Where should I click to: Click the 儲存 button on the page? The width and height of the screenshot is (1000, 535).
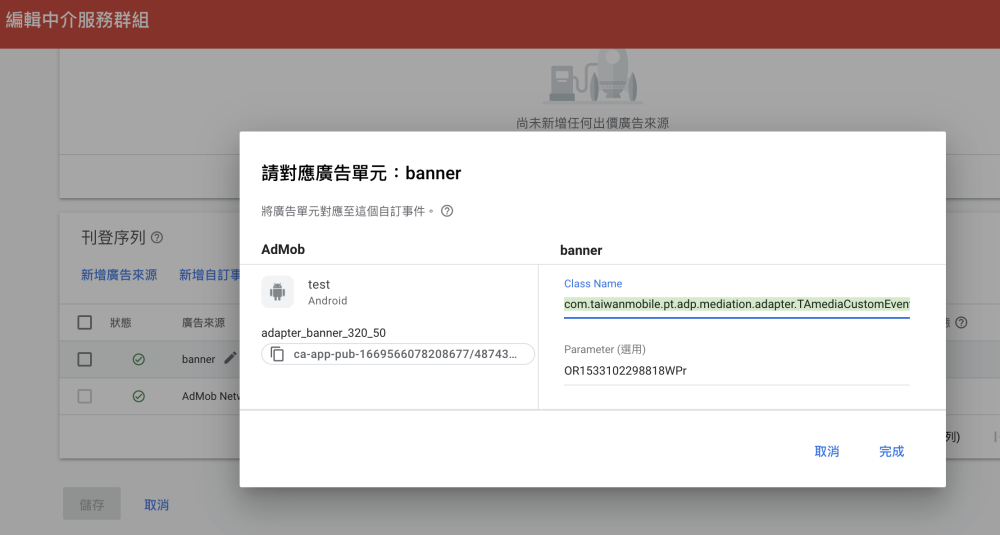point(92,504)
